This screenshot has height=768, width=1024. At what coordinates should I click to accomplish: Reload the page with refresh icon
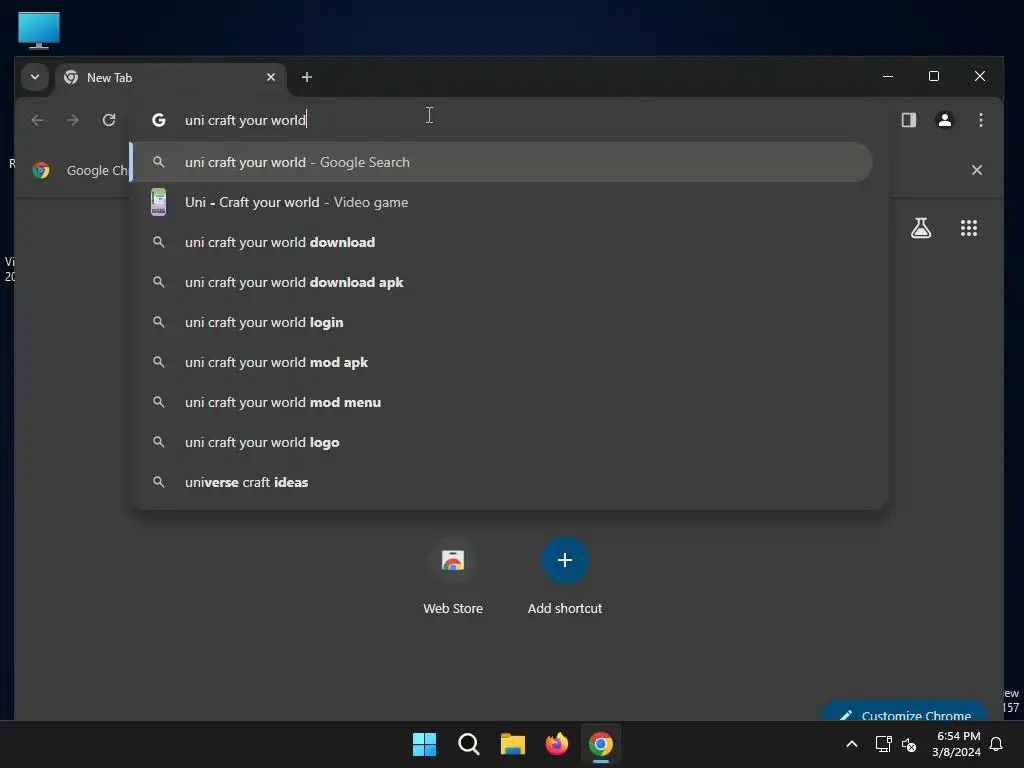[109, 120]
